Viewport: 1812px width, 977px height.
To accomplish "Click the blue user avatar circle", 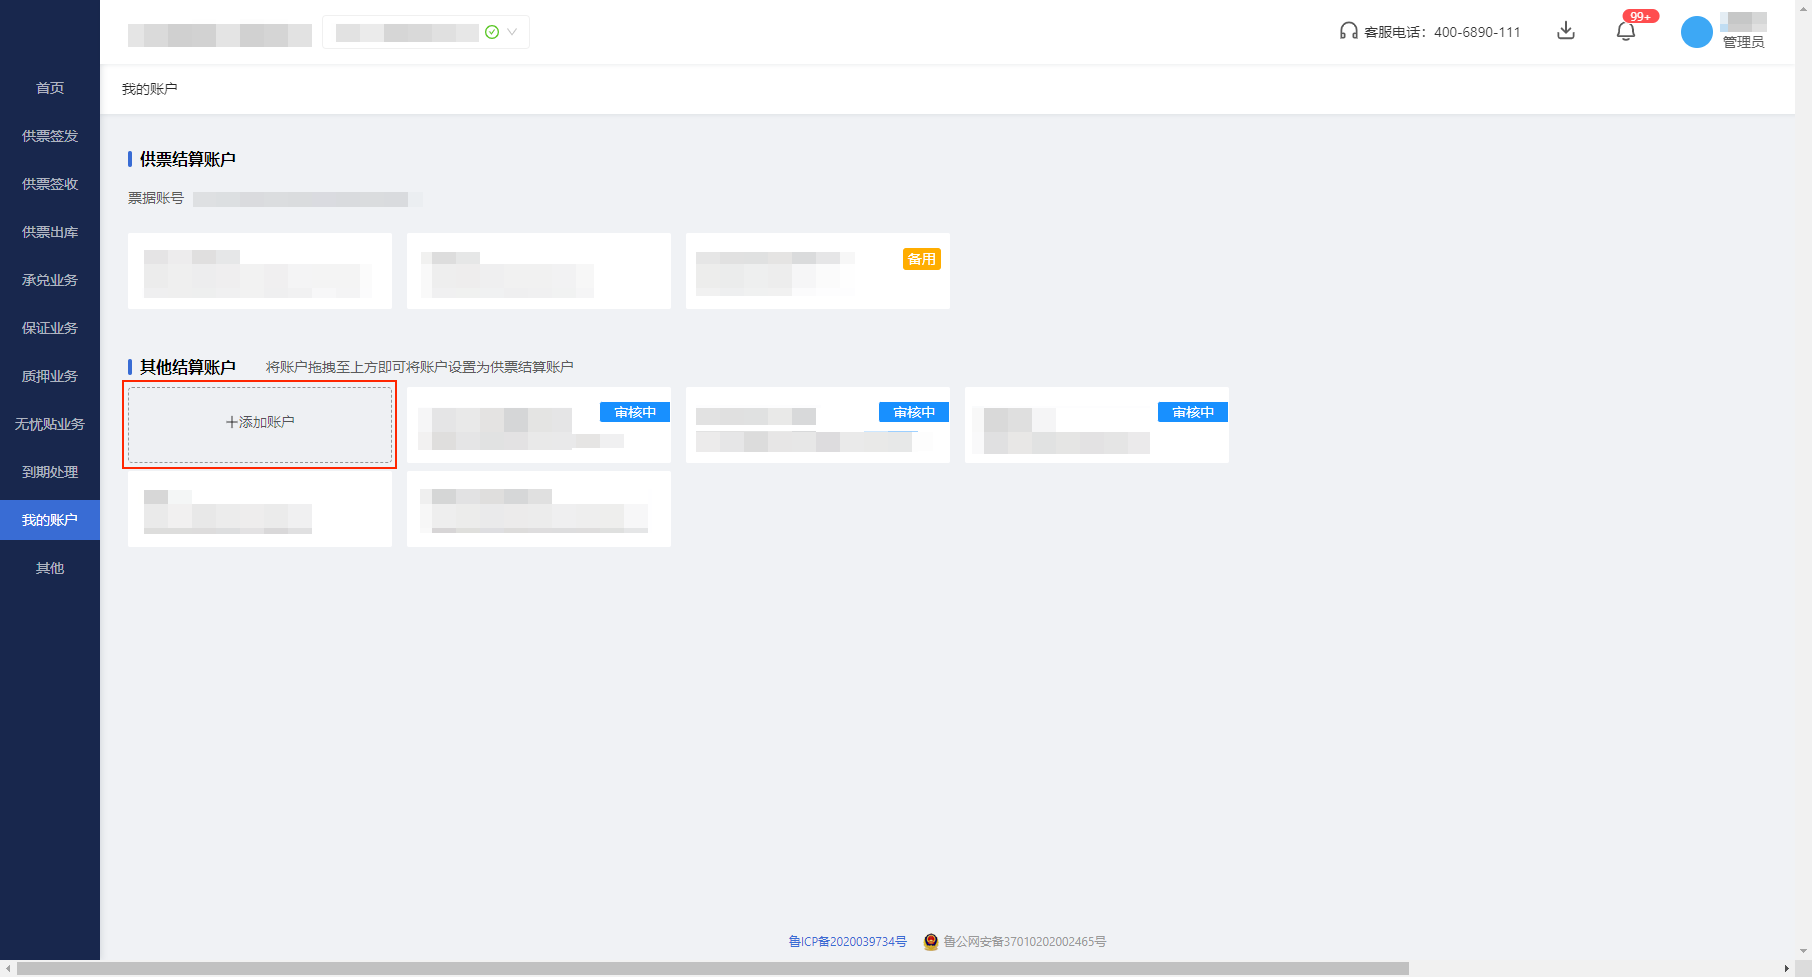I will pyautogui.click(x=1696, y=32).
